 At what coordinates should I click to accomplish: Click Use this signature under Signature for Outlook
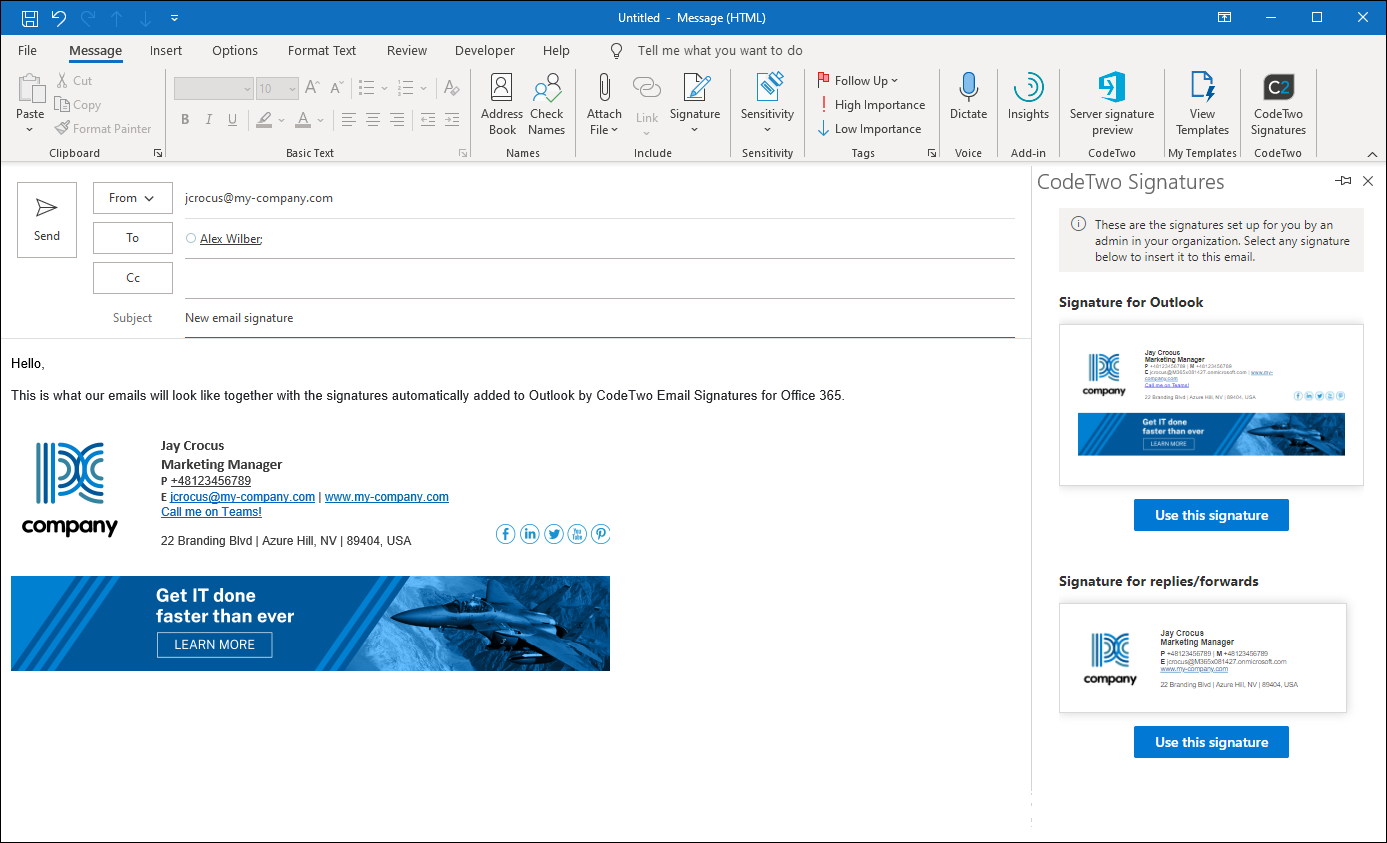tap(1211, 515)
